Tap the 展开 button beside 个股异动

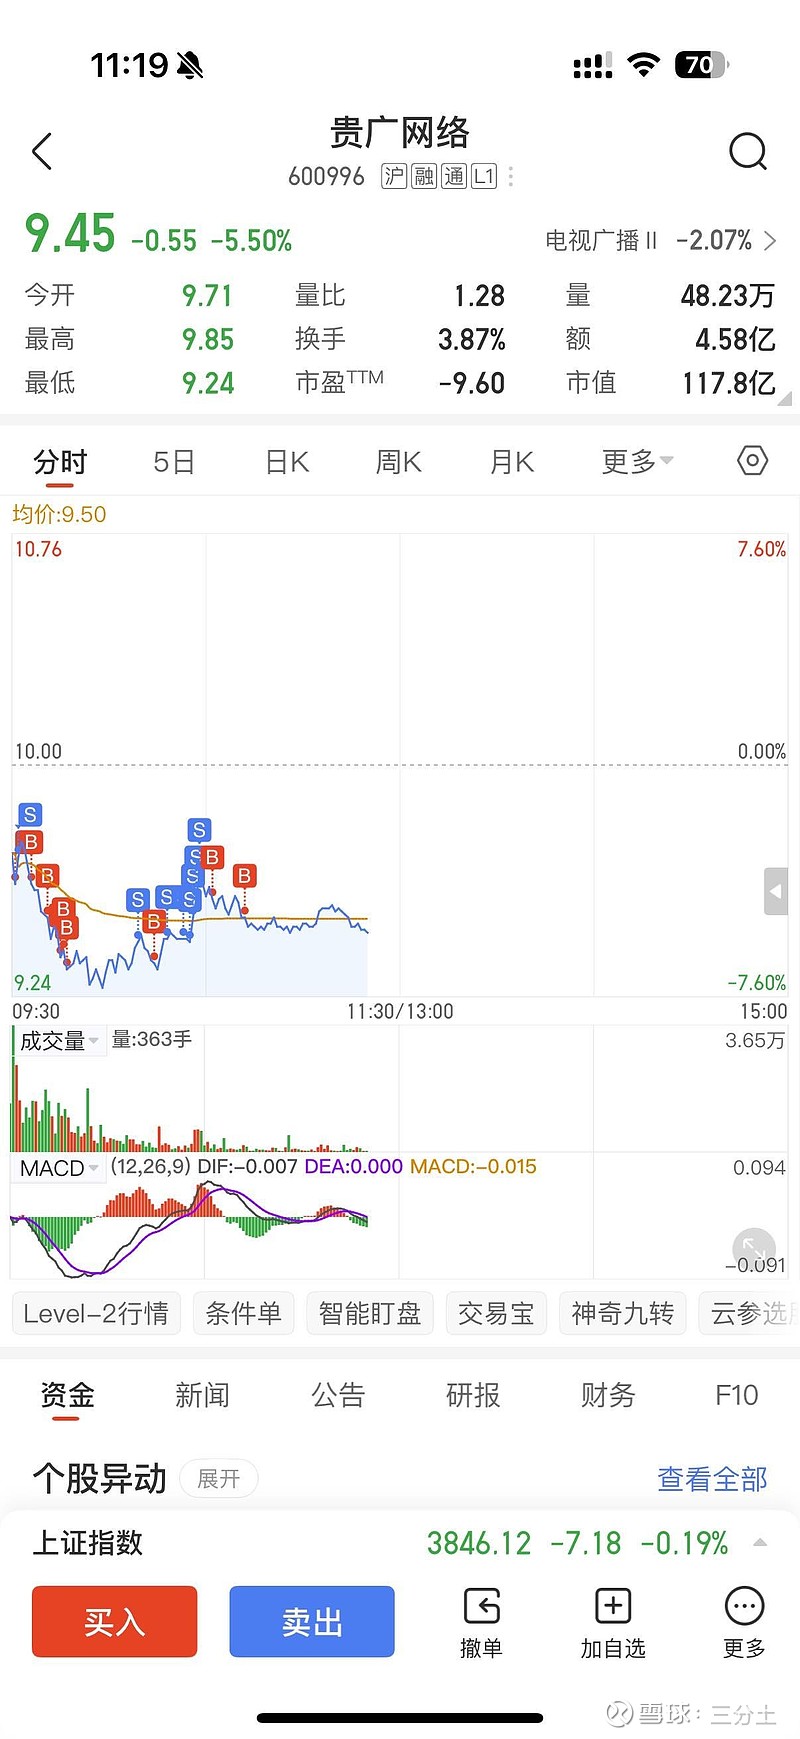point(219,1479)
